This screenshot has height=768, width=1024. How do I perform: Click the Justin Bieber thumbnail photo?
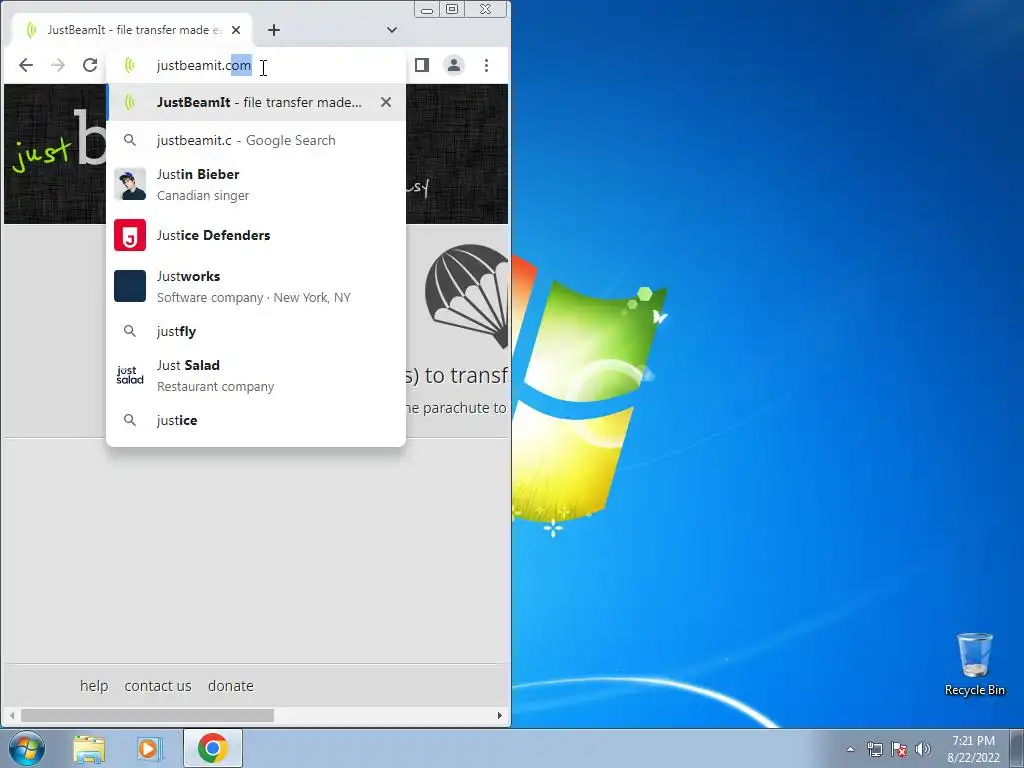(130, 184)
